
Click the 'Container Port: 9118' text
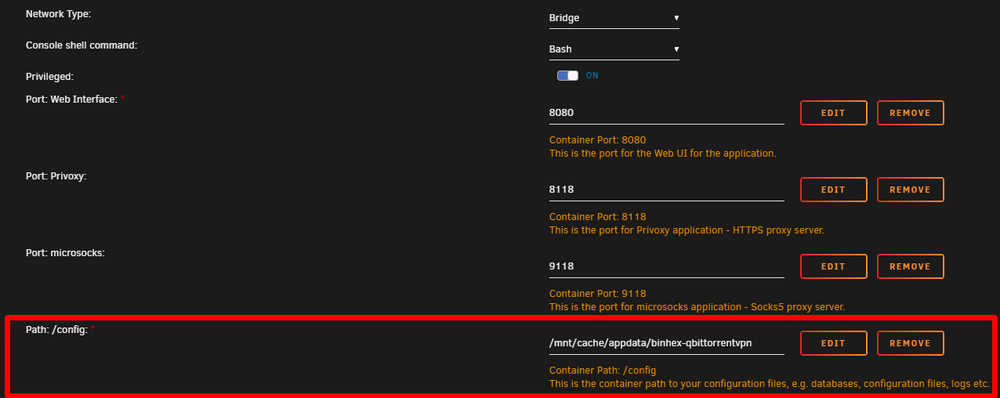pyautogui.click(x=598, y=293)
